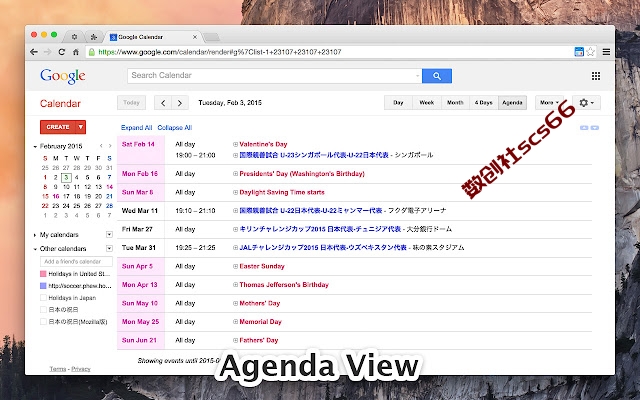640x400 pixels.
Task: Go to browser home page icon
Action: coord(76,52)
